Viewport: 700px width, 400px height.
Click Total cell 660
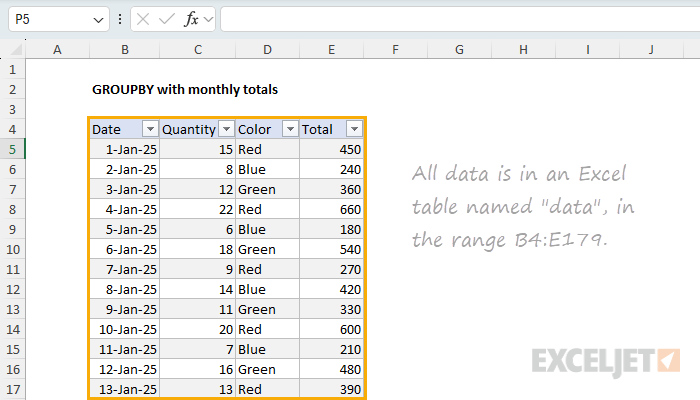331,209
